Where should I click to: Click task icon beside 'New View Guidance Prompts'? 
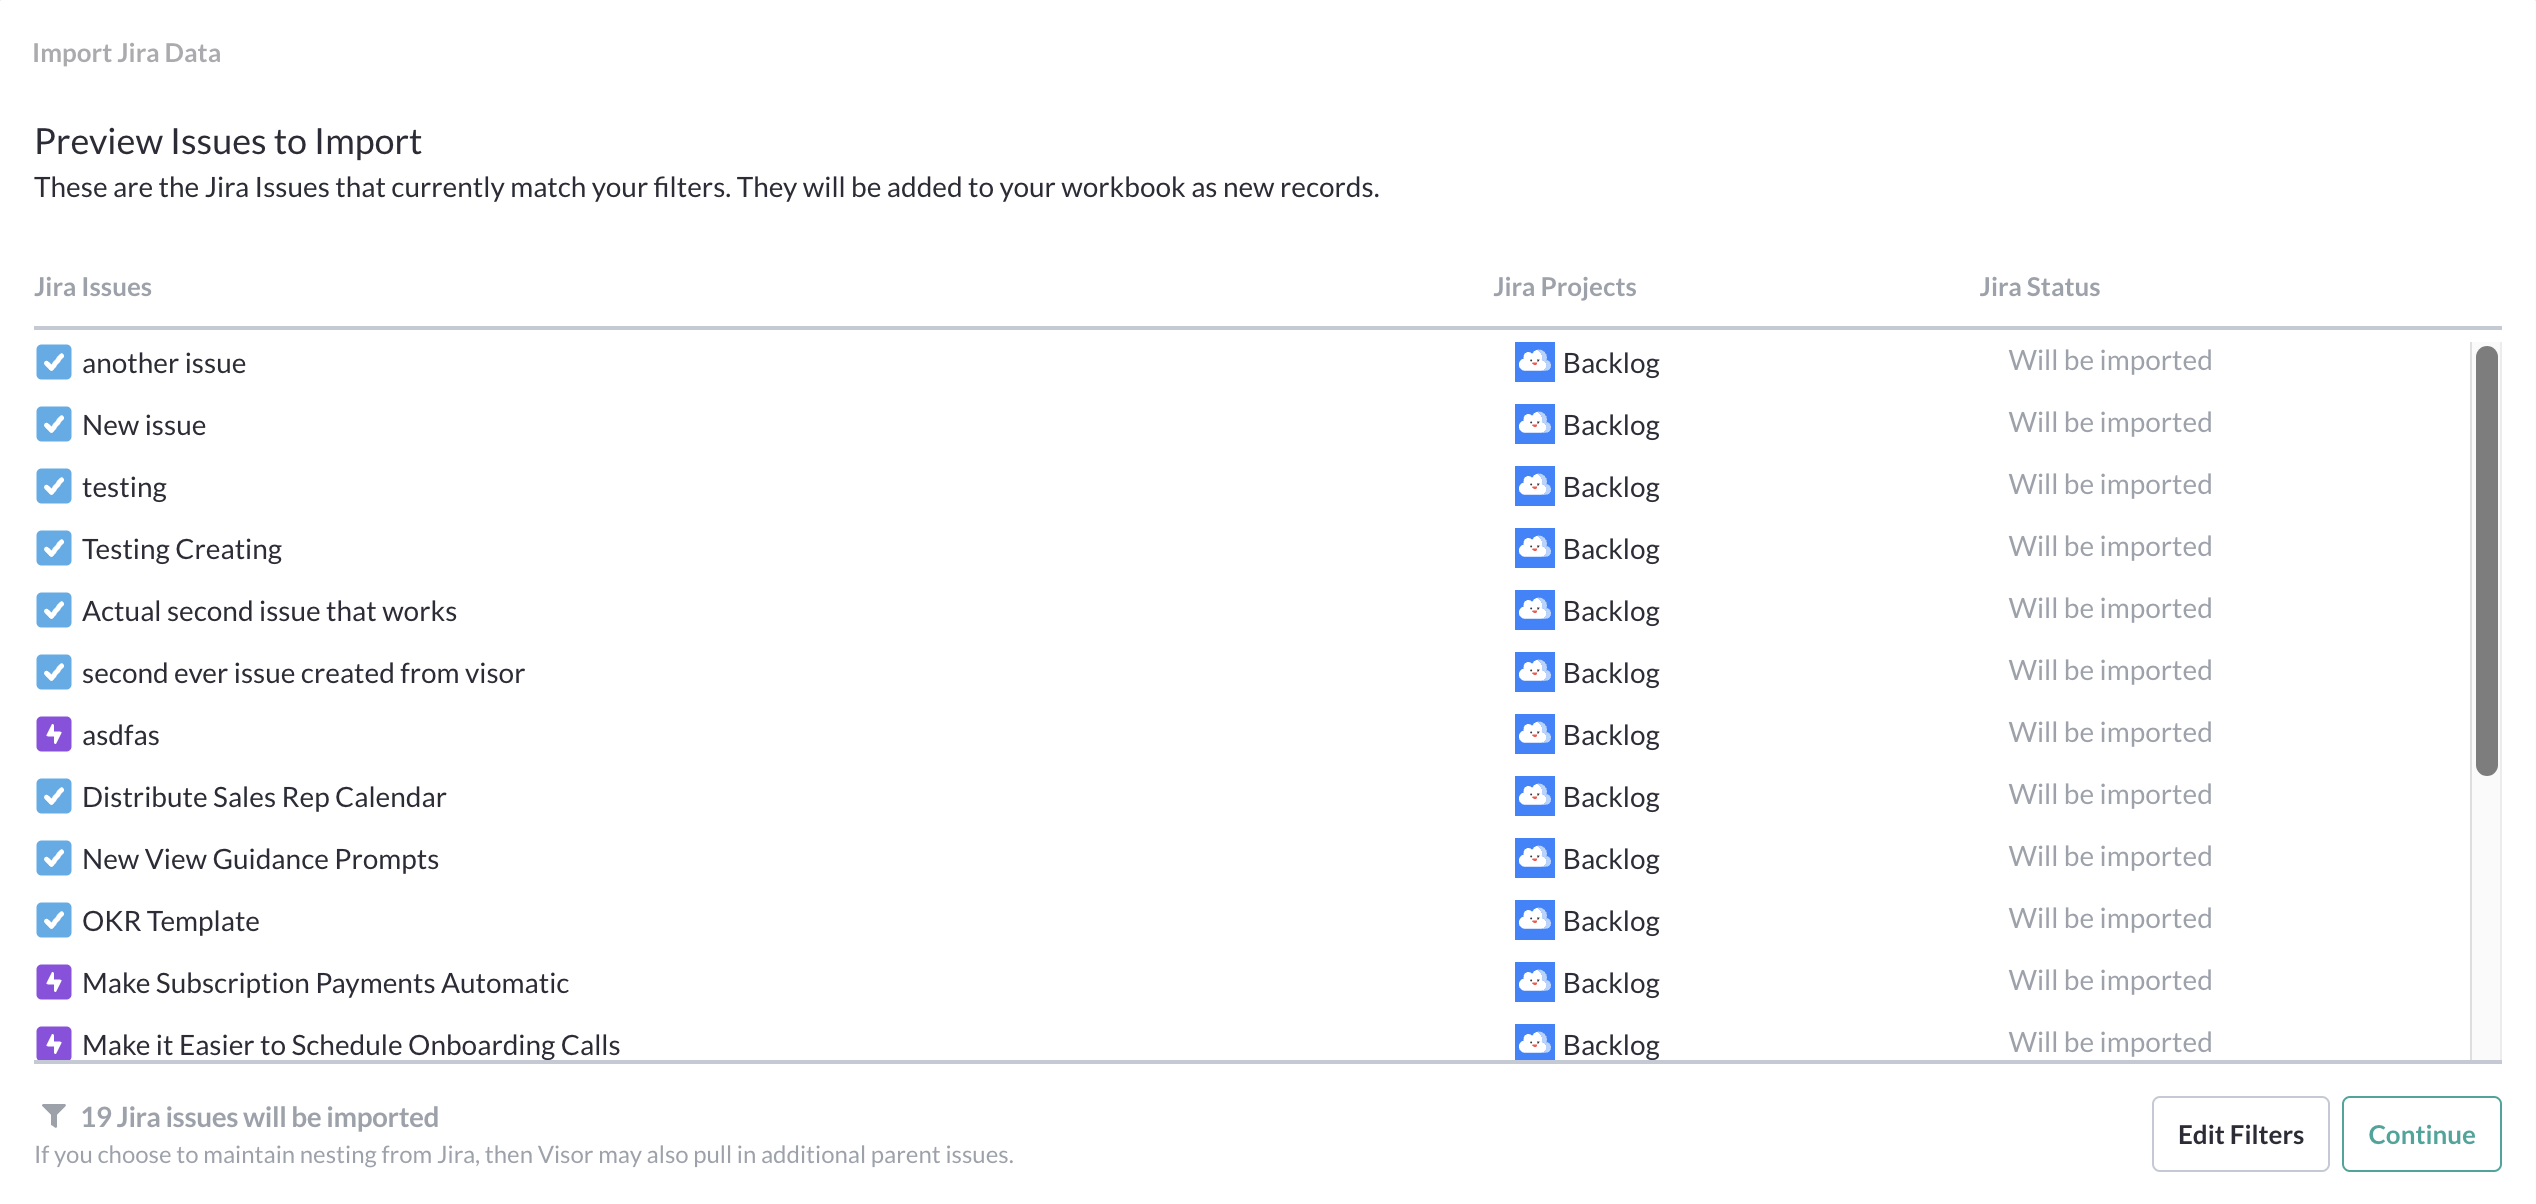point(54,858)
